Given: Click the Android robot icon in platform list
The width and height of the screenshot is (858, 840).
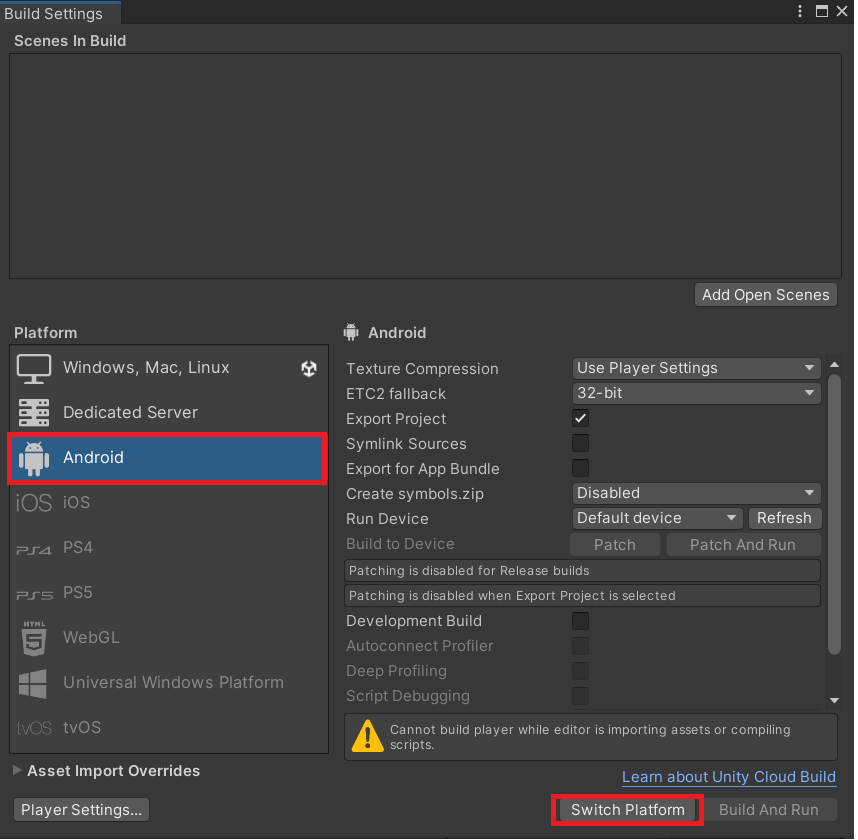Looking at the screenshot, I should [34, 458].
